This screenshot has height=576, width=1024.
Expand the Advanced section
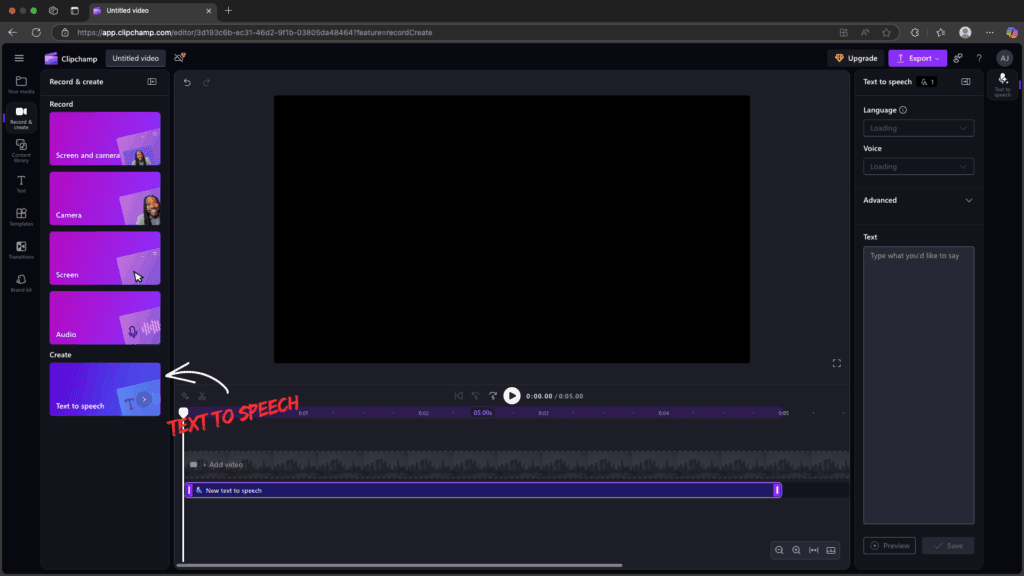click(x=918, y=200)
